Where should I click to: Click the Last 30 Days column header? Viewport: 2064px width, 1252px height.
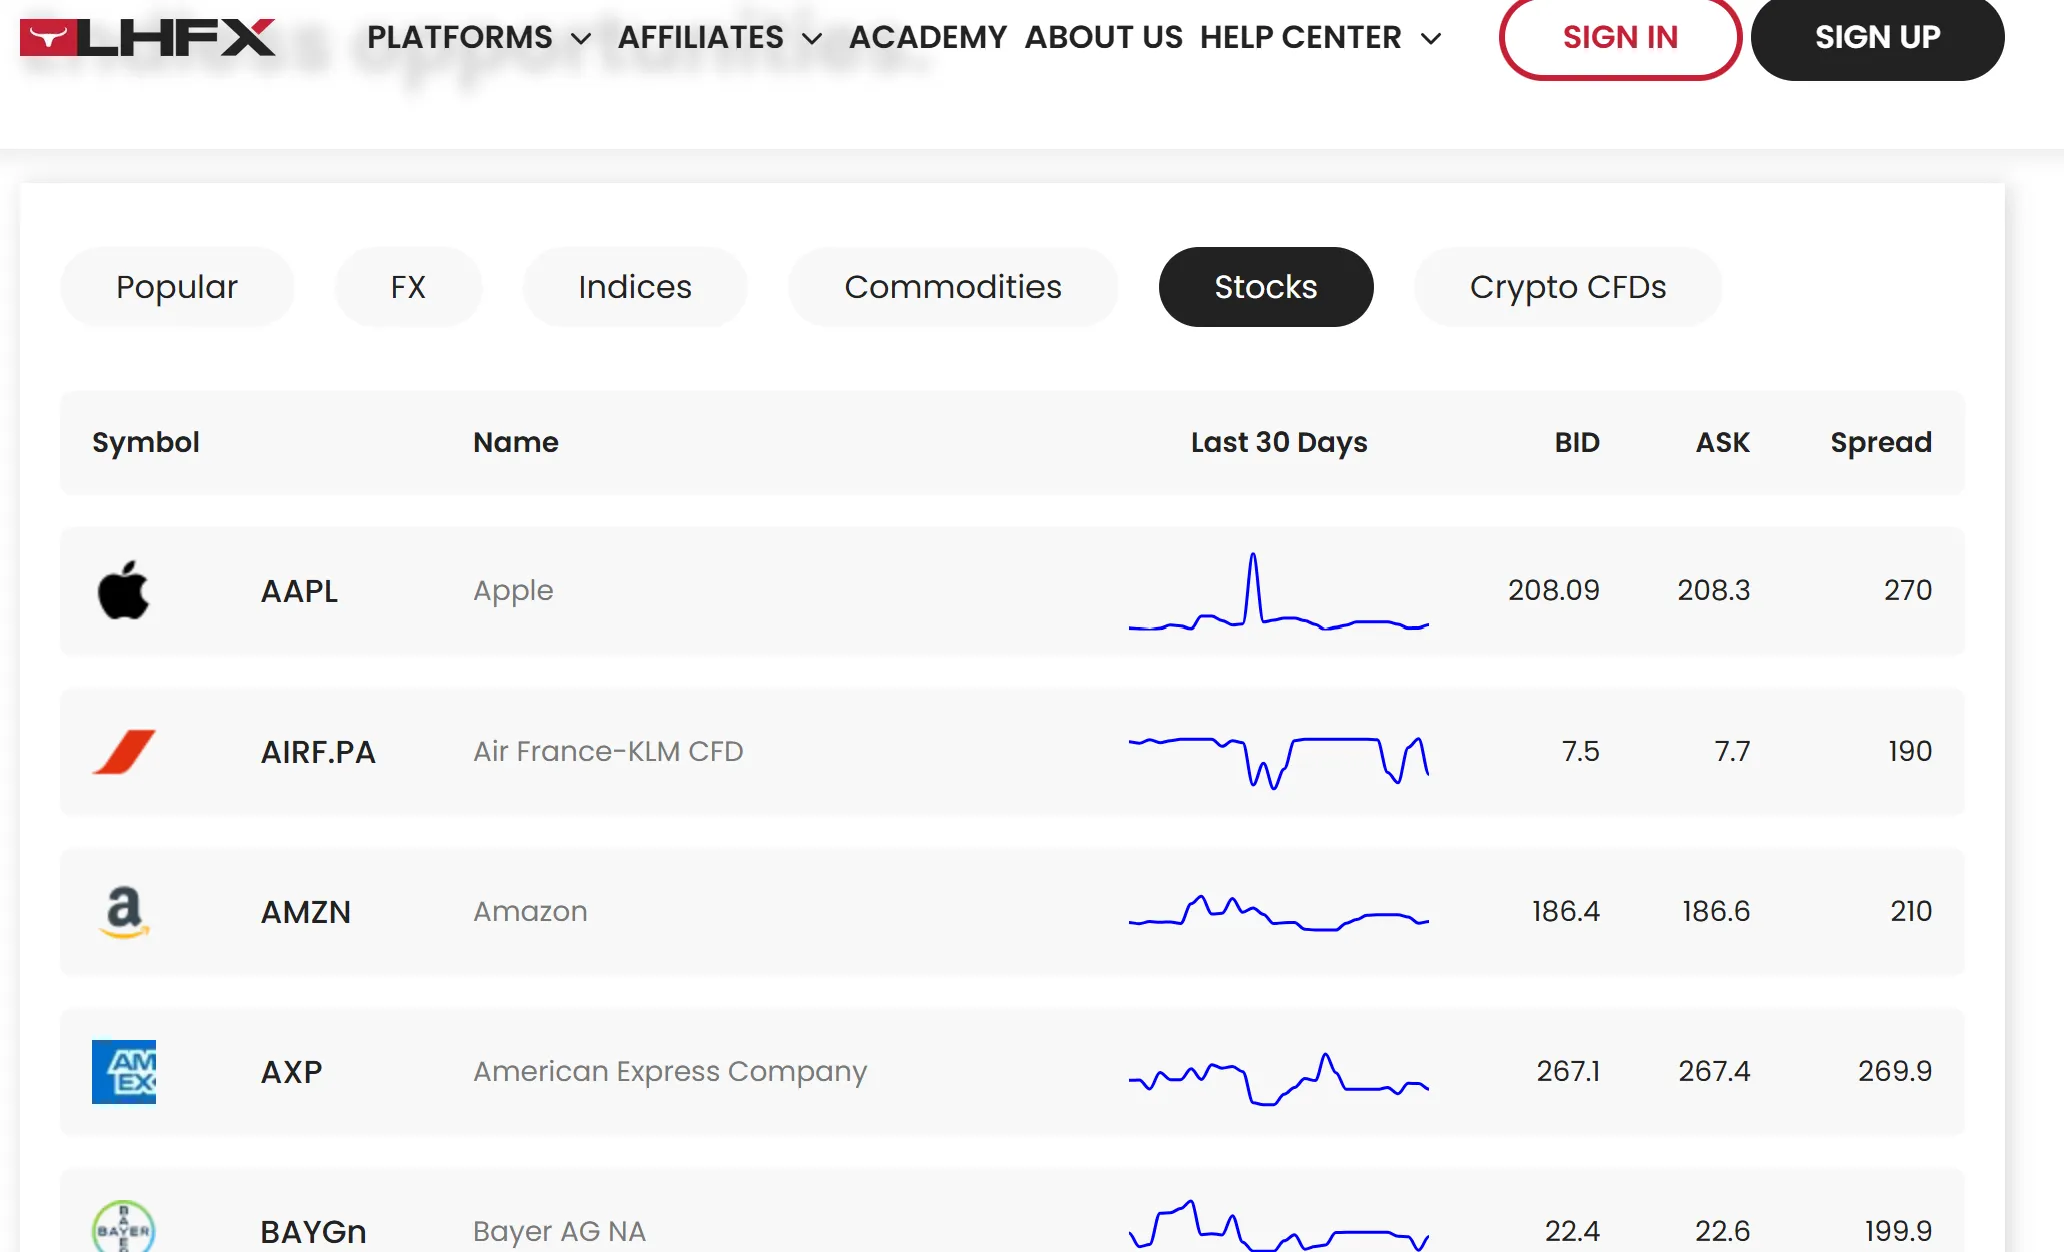click(1279, 442)
